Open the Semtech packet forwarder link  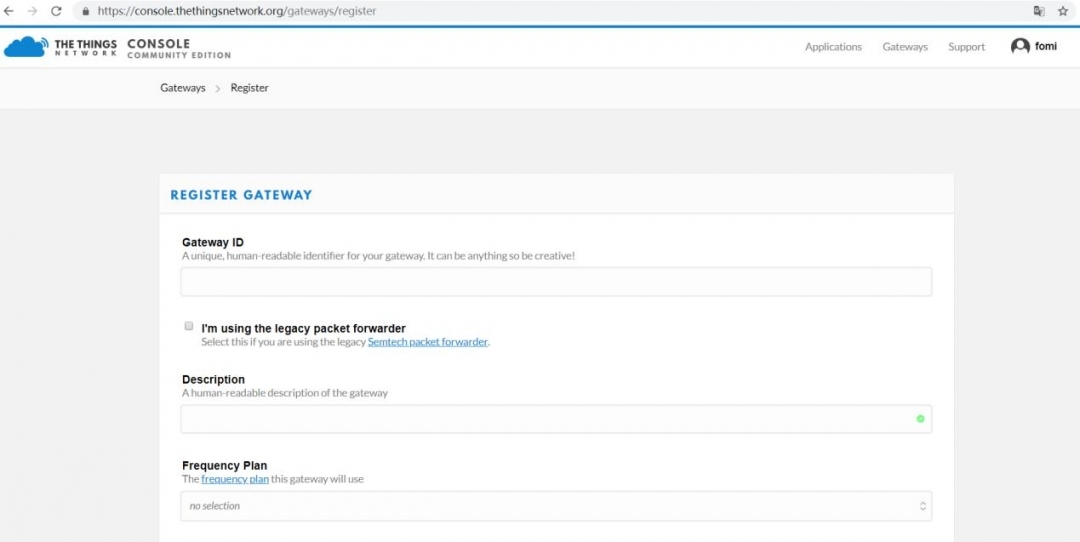pos(428,342)
